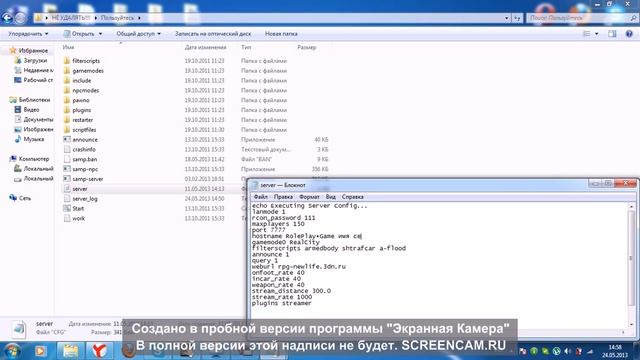Select the samp-server application icon

coord(67,179)
